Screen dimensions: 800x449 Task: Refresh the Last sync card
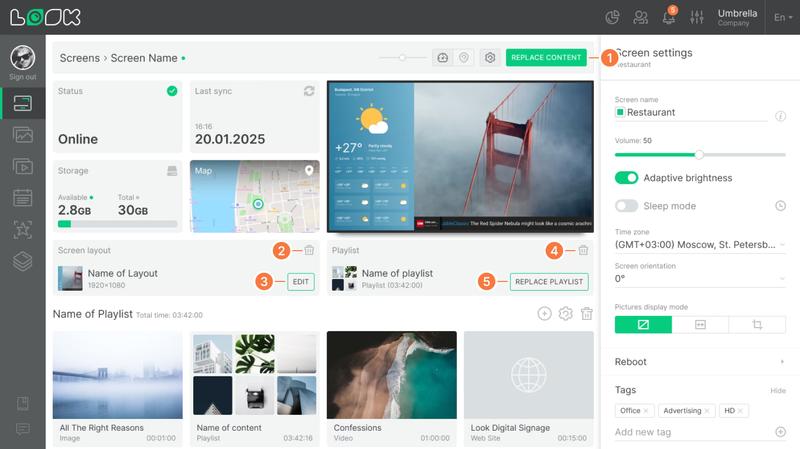click(x=309, y=91)
